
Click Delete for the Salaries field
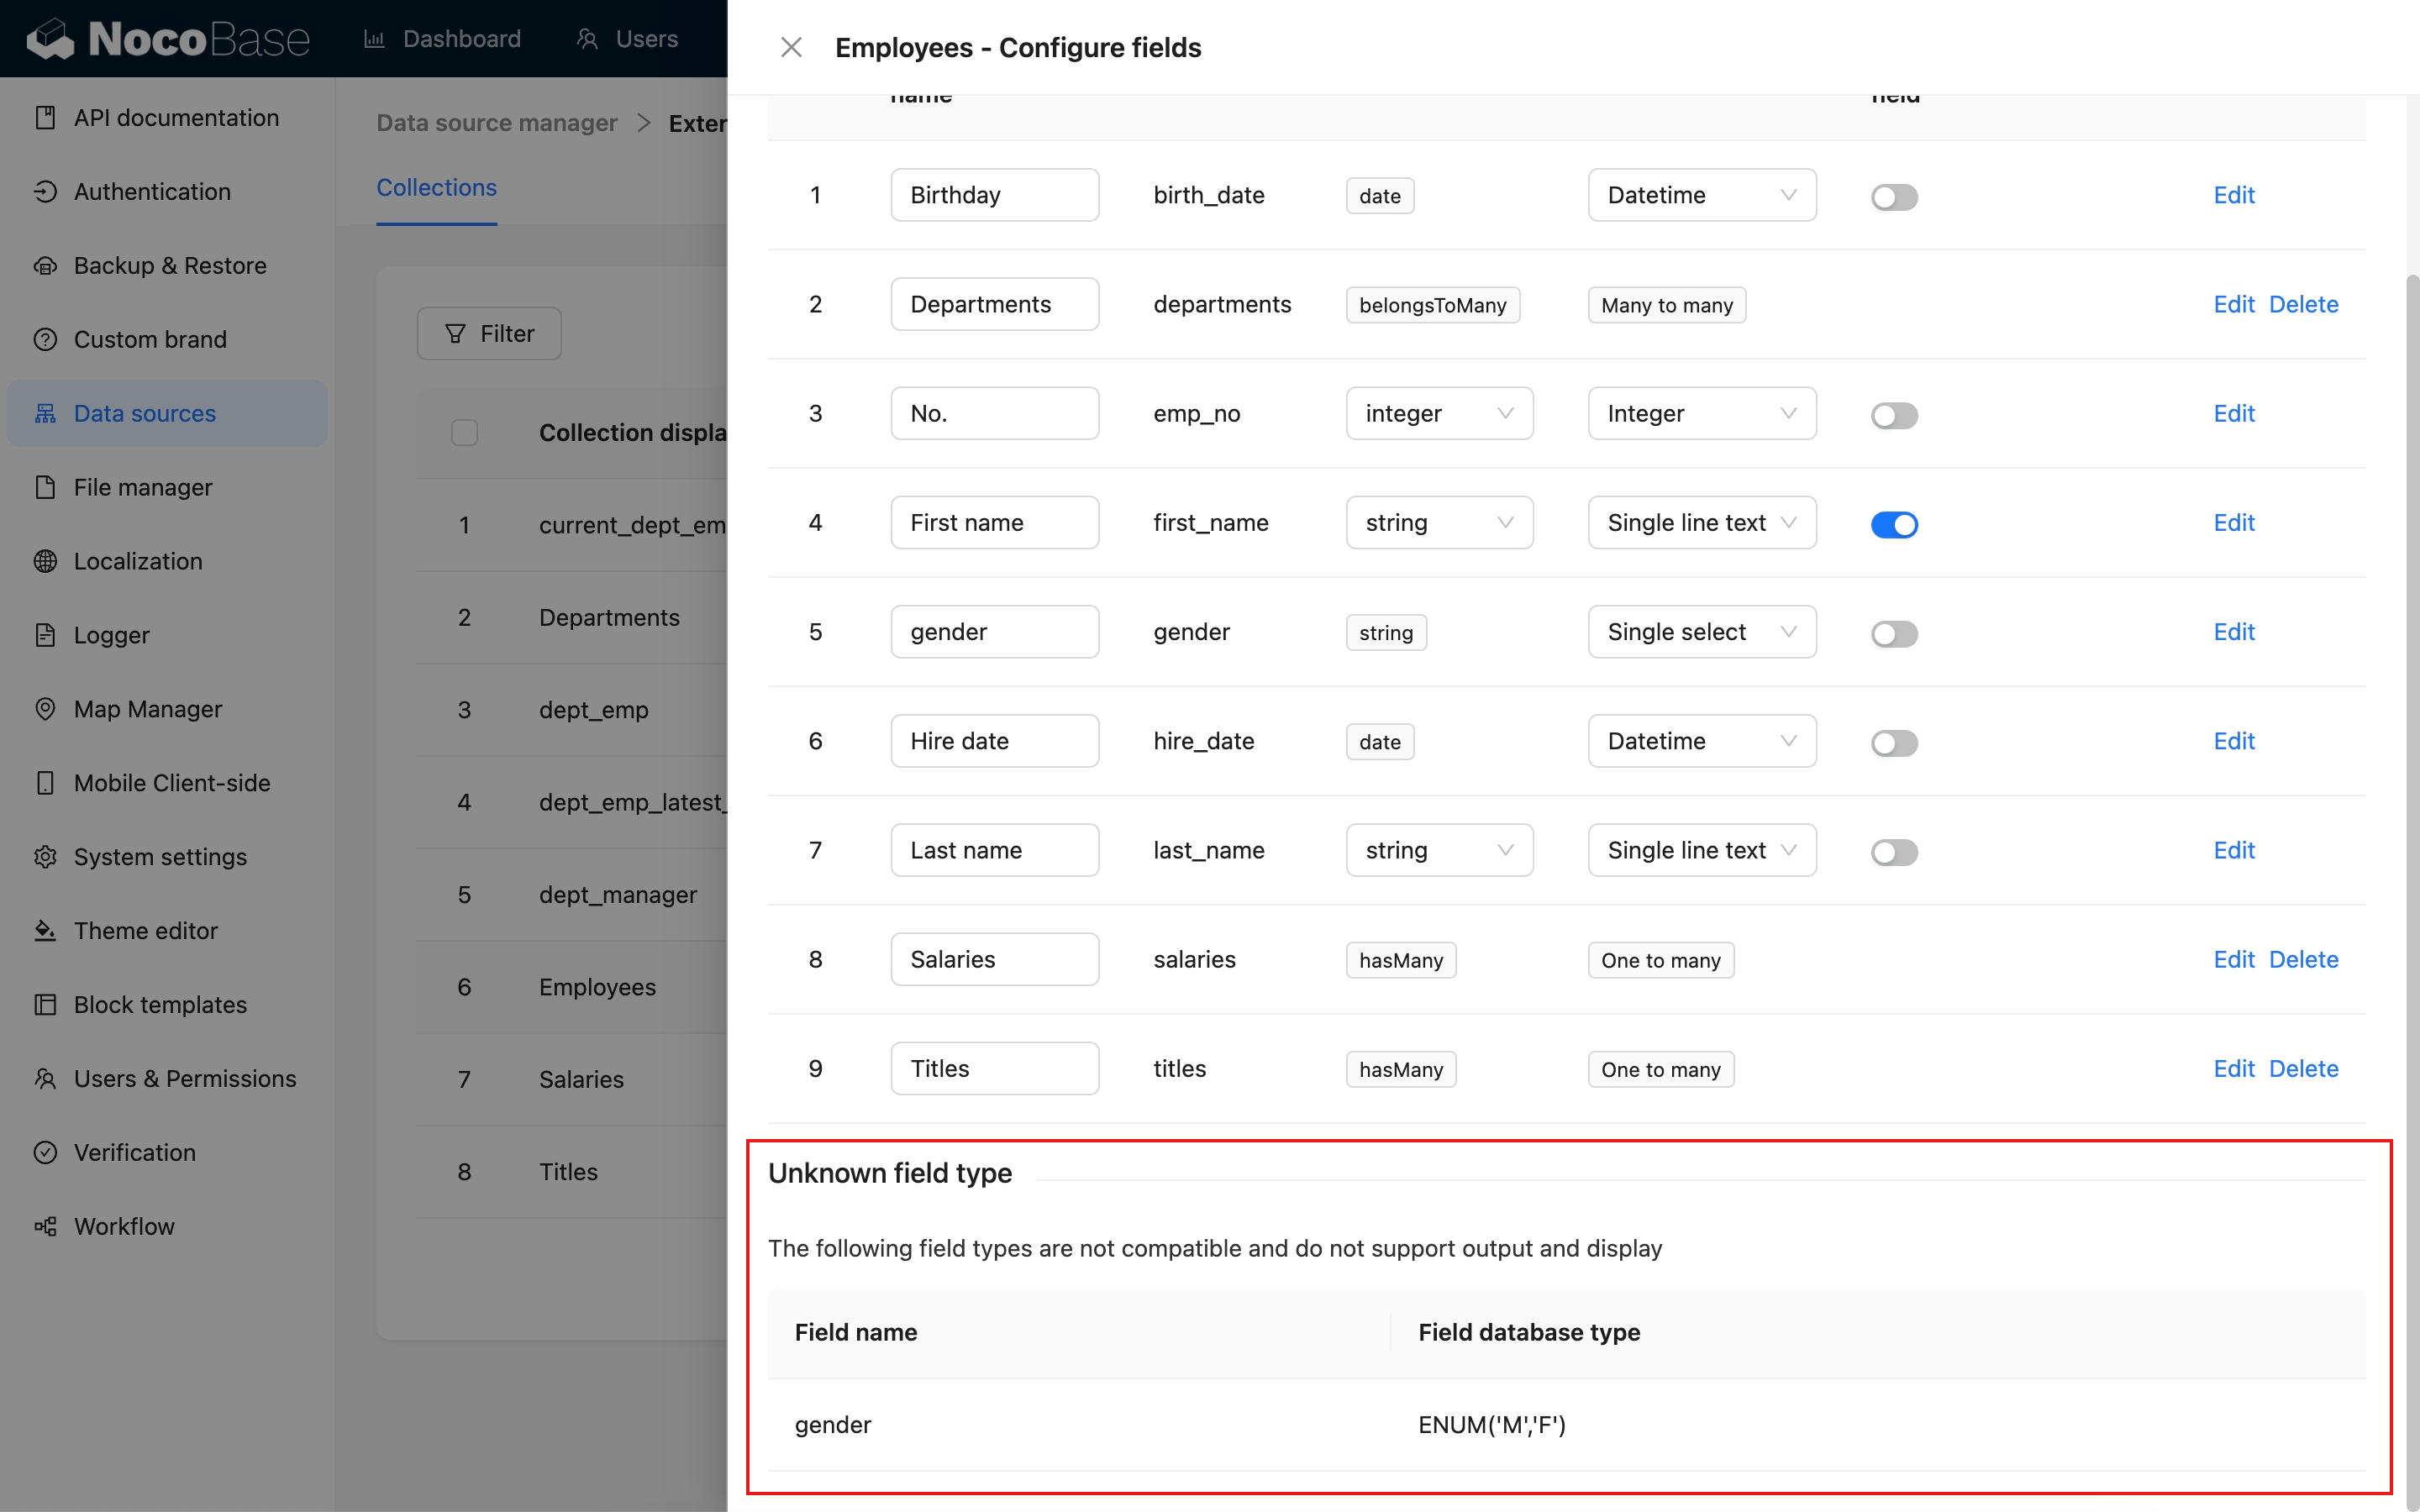click(x=2303, y=959)
